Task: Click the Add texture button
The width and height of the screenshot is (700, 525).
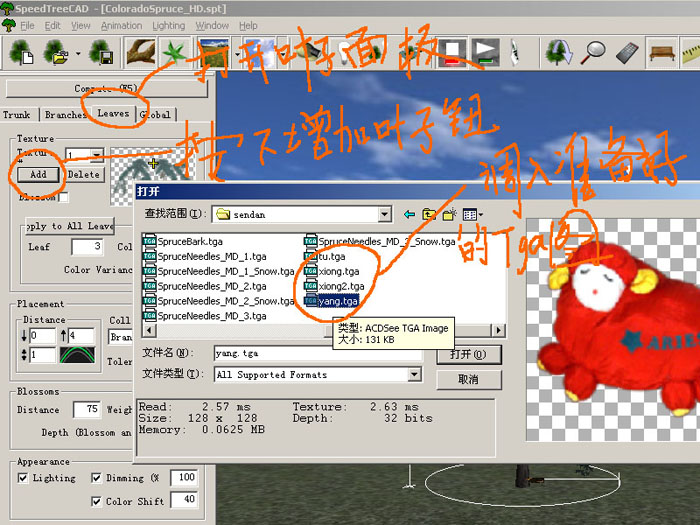Action: pyautogui.click(x=38, y=175)
